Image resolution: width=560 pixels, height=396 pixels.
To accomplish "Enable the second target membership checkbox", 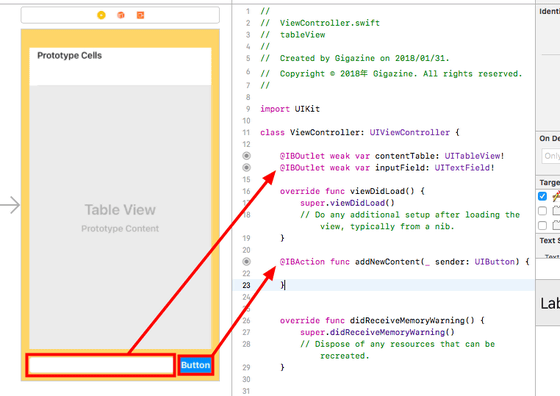I will 542,211.
